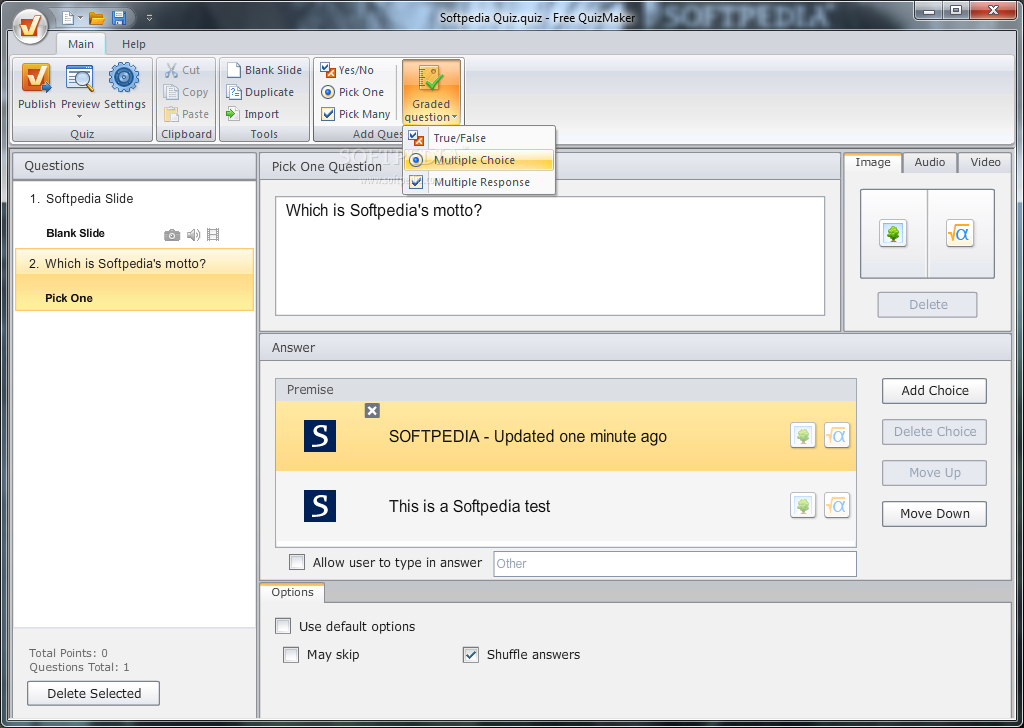Add equation to Softpedia test answer
1024x728 pixels.
pos(837,505)
